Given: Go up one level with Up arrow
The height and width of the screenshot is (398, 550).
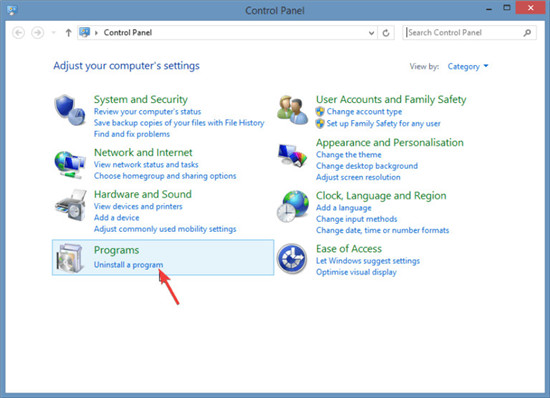Looking at the screenshot, I should tap(68, 33).
